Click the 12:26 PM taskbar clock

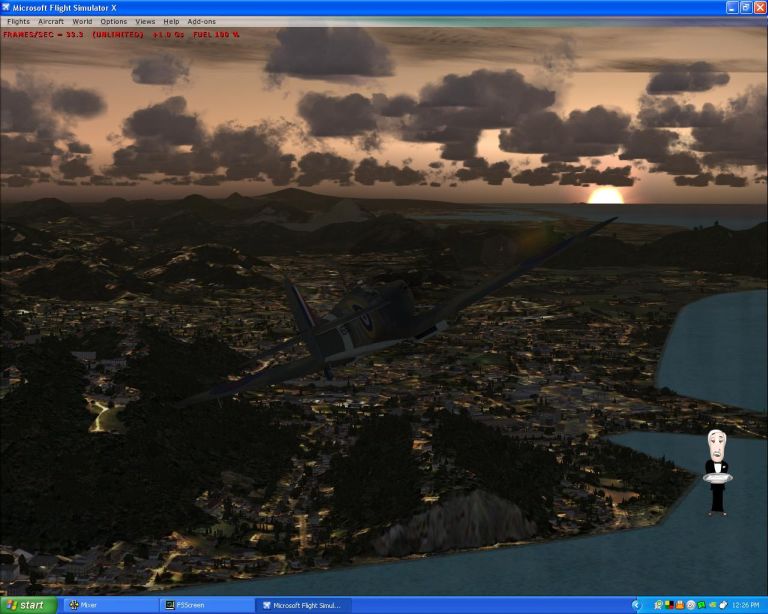(x=745, y=605)
